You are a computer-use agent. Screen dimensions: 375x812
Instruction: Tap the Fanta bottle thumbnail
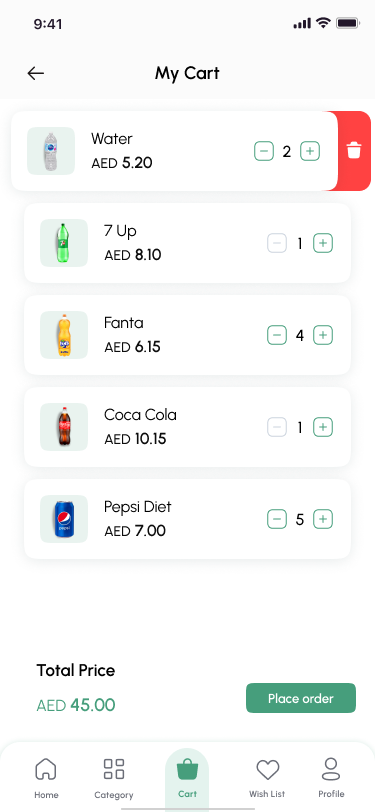tap(64, 335)
